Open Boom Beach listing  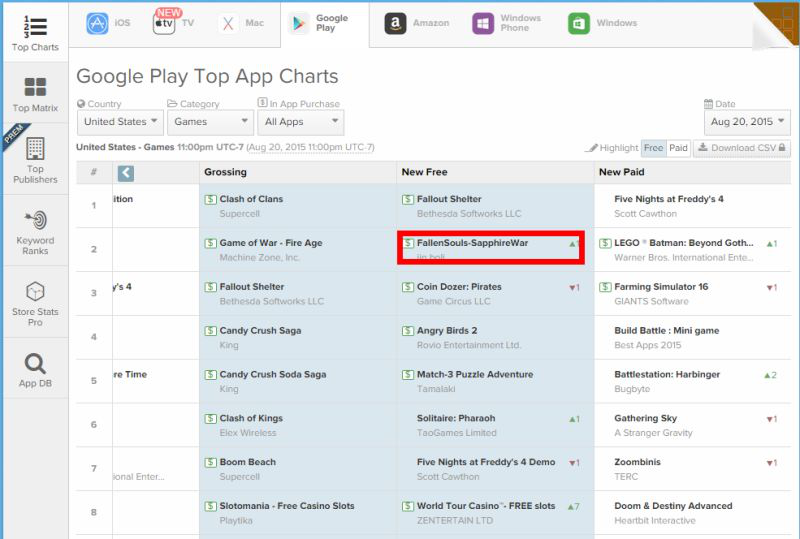coord(247,462)
